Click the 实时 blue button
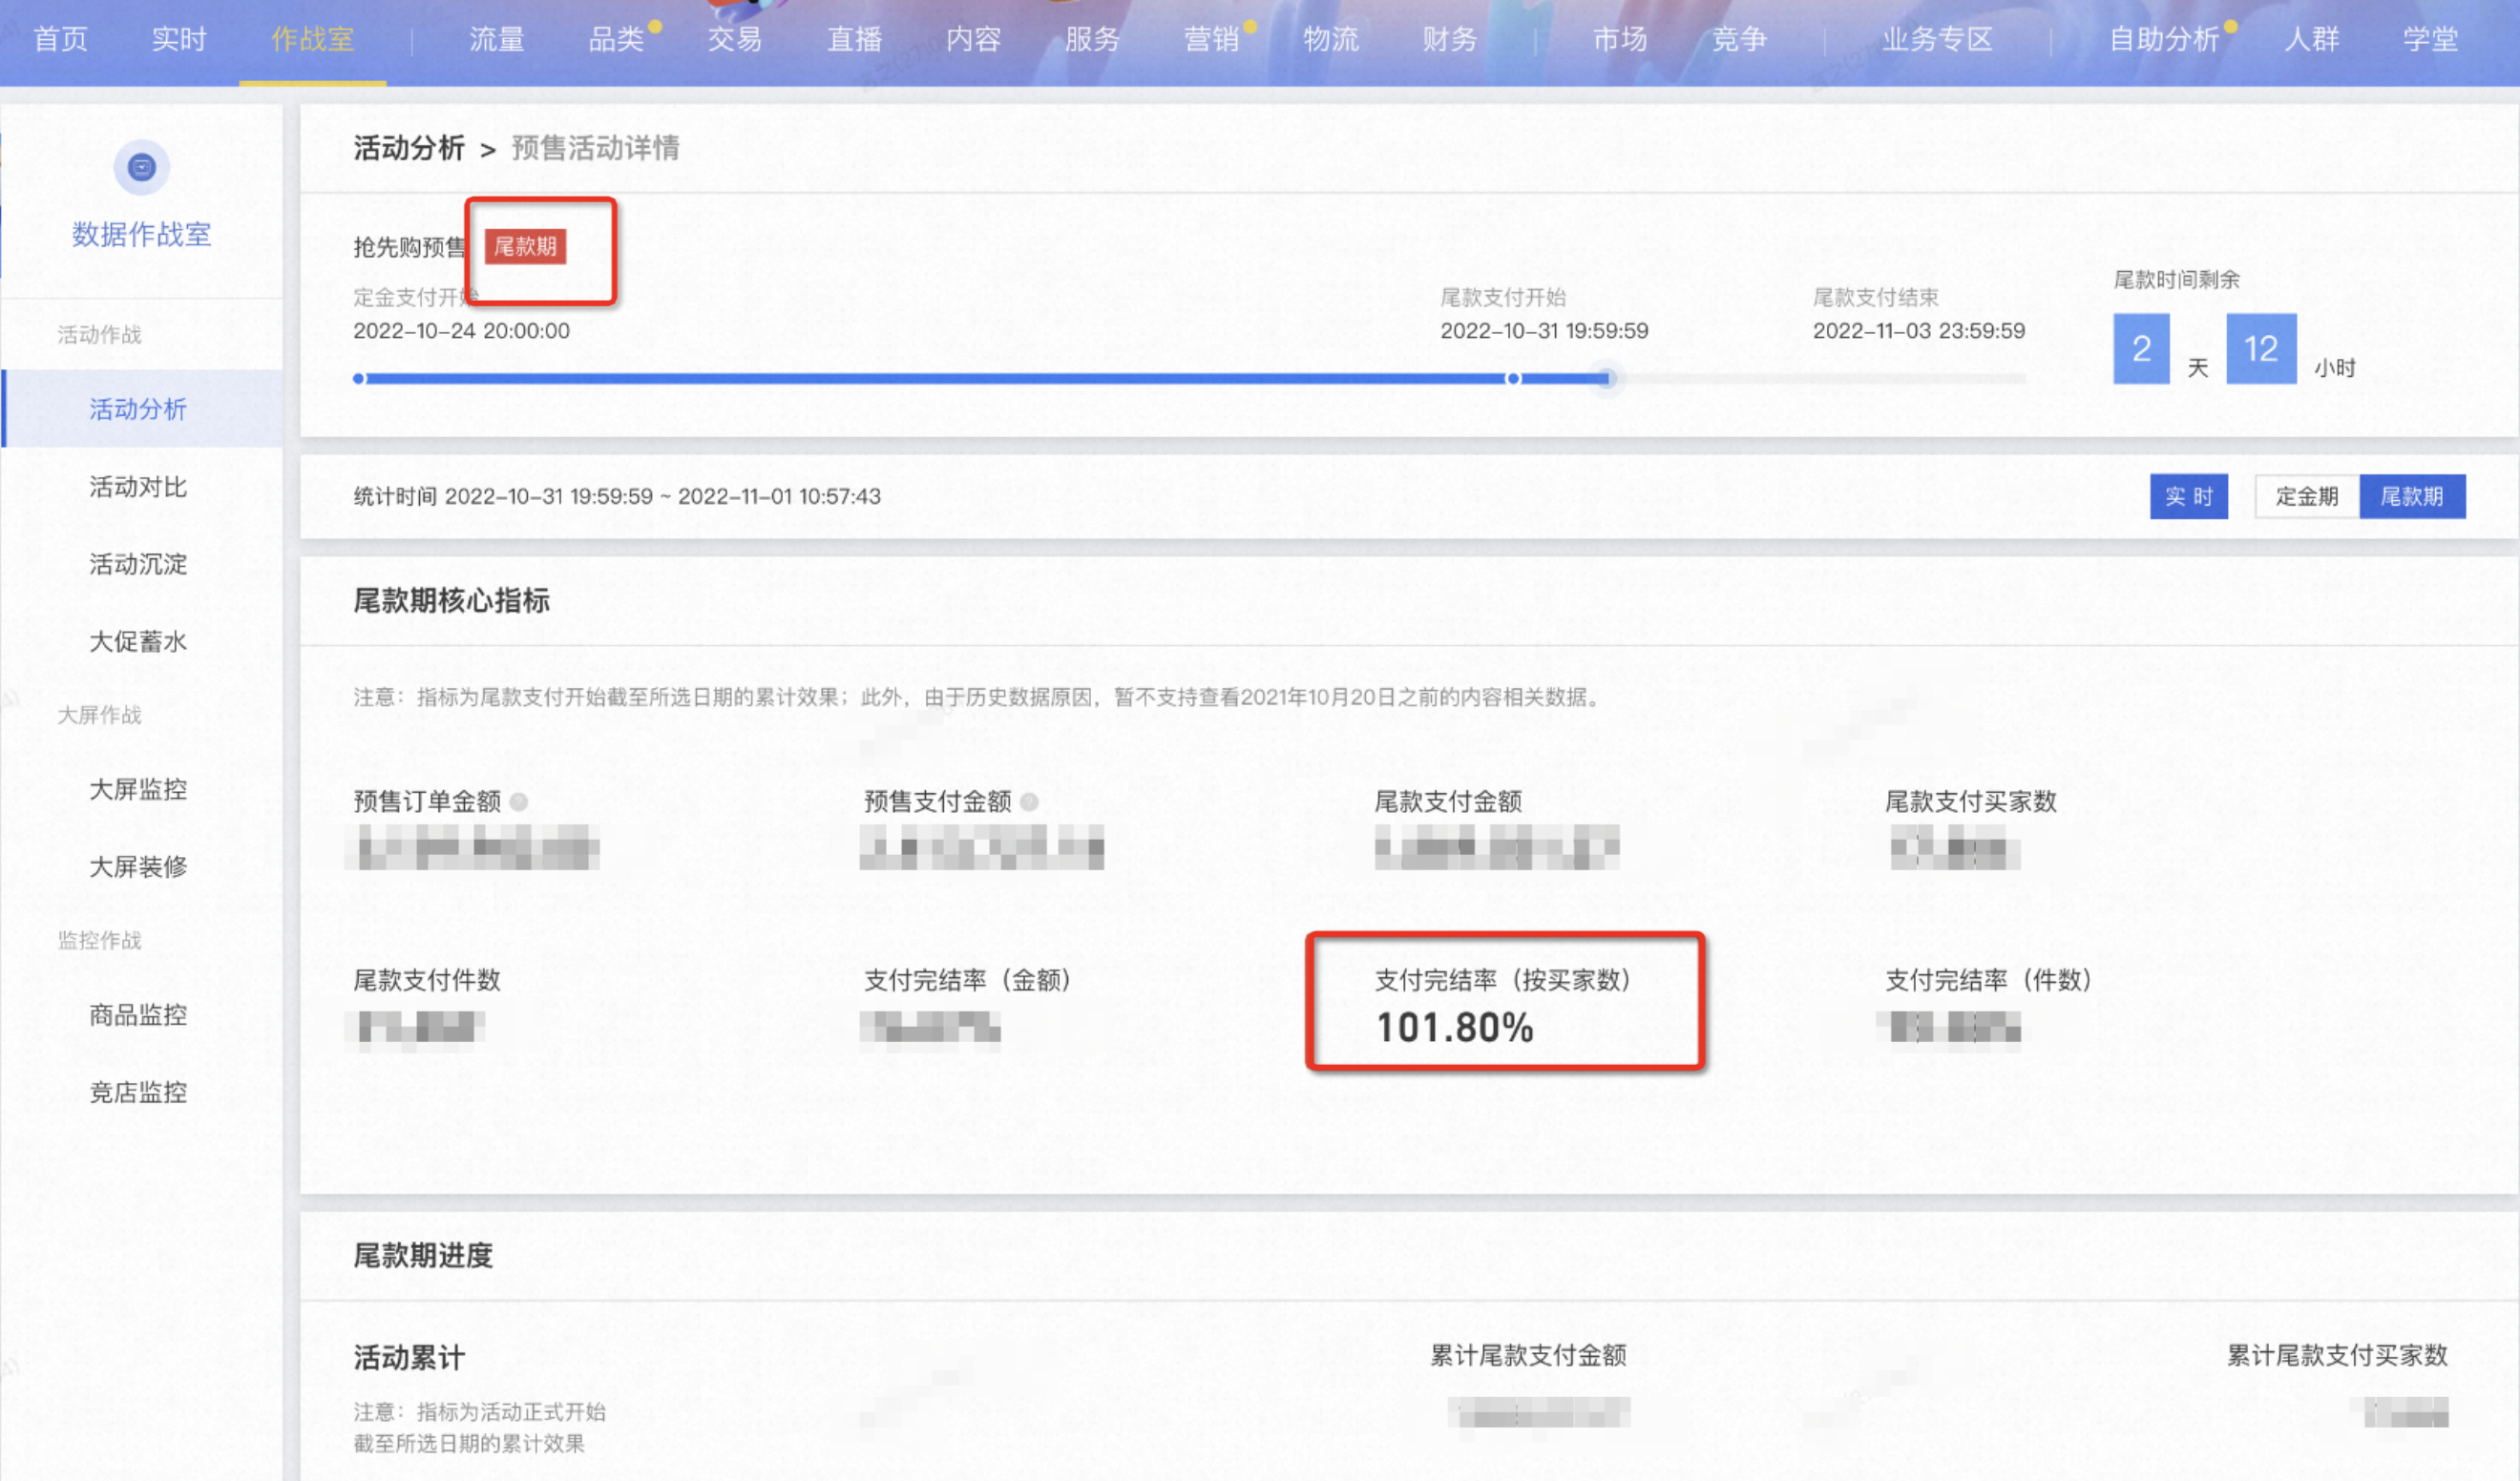Screen dimensions: 2520x1481 pyautogui.click(x=2188, y=496)
